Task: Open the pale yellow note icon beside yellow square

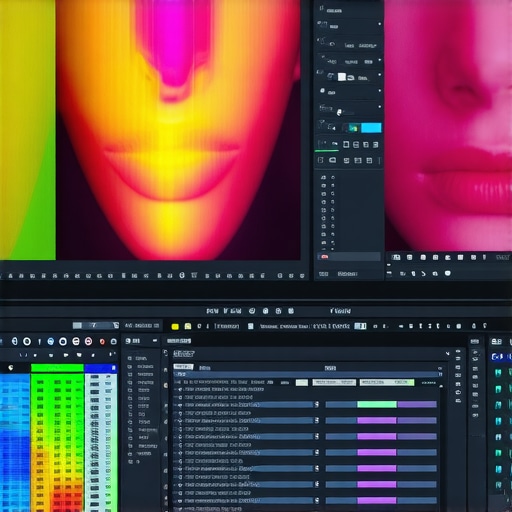Action: pos(188,326)
